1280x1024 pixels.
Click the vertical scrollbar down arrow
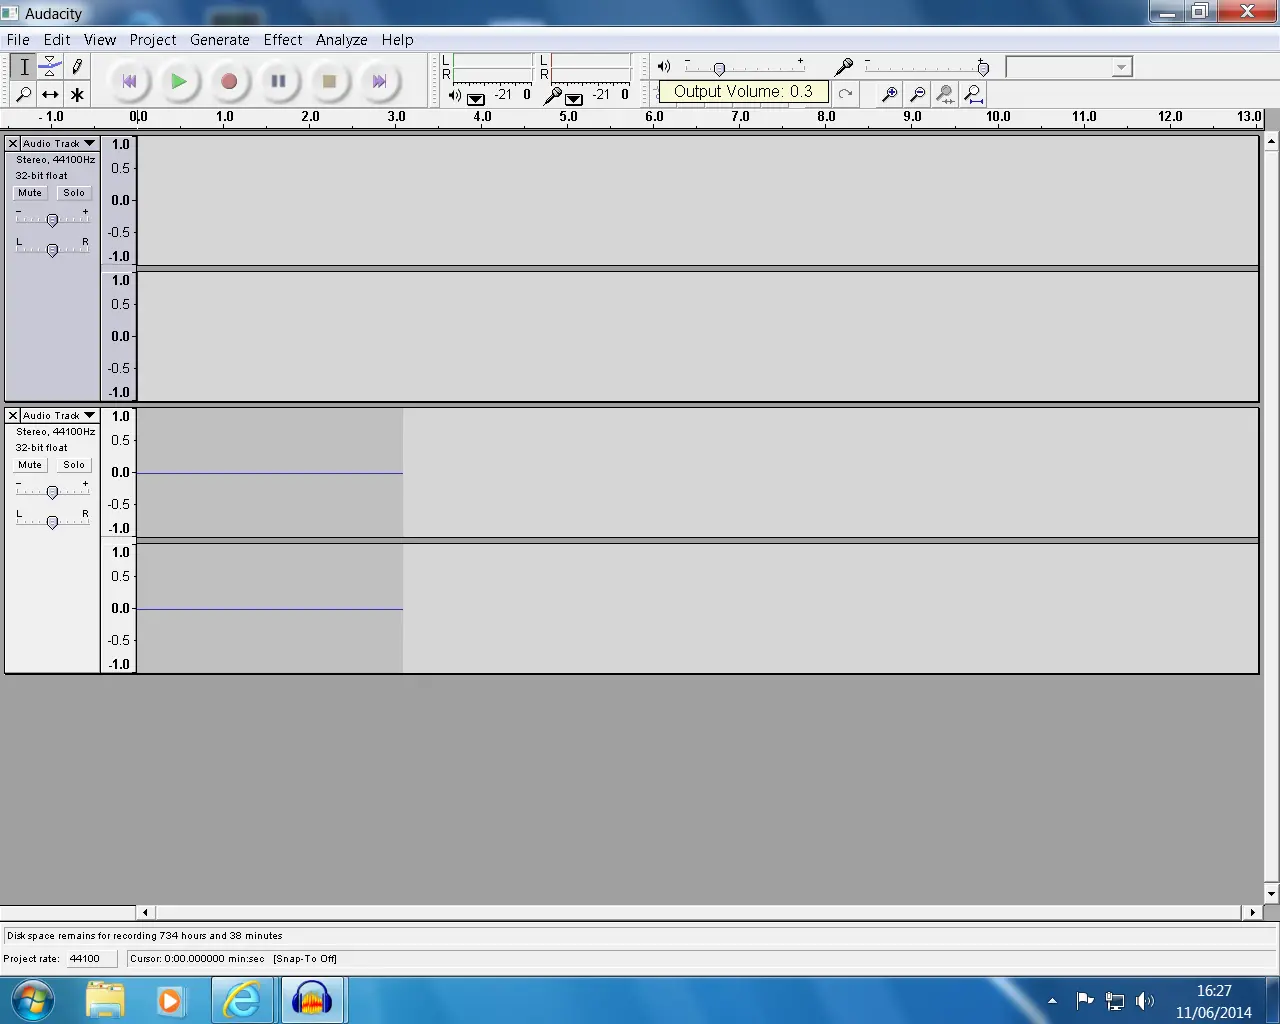tap(1271, 894)
